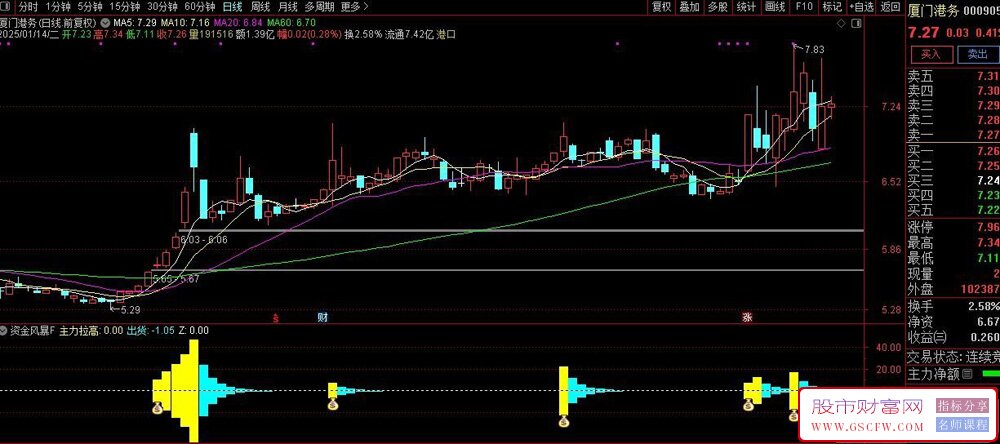The height and width of the screenshot is (444, 1000).
Task: Click the panel toggle icon left of 分时
Action: coord(7,7)
